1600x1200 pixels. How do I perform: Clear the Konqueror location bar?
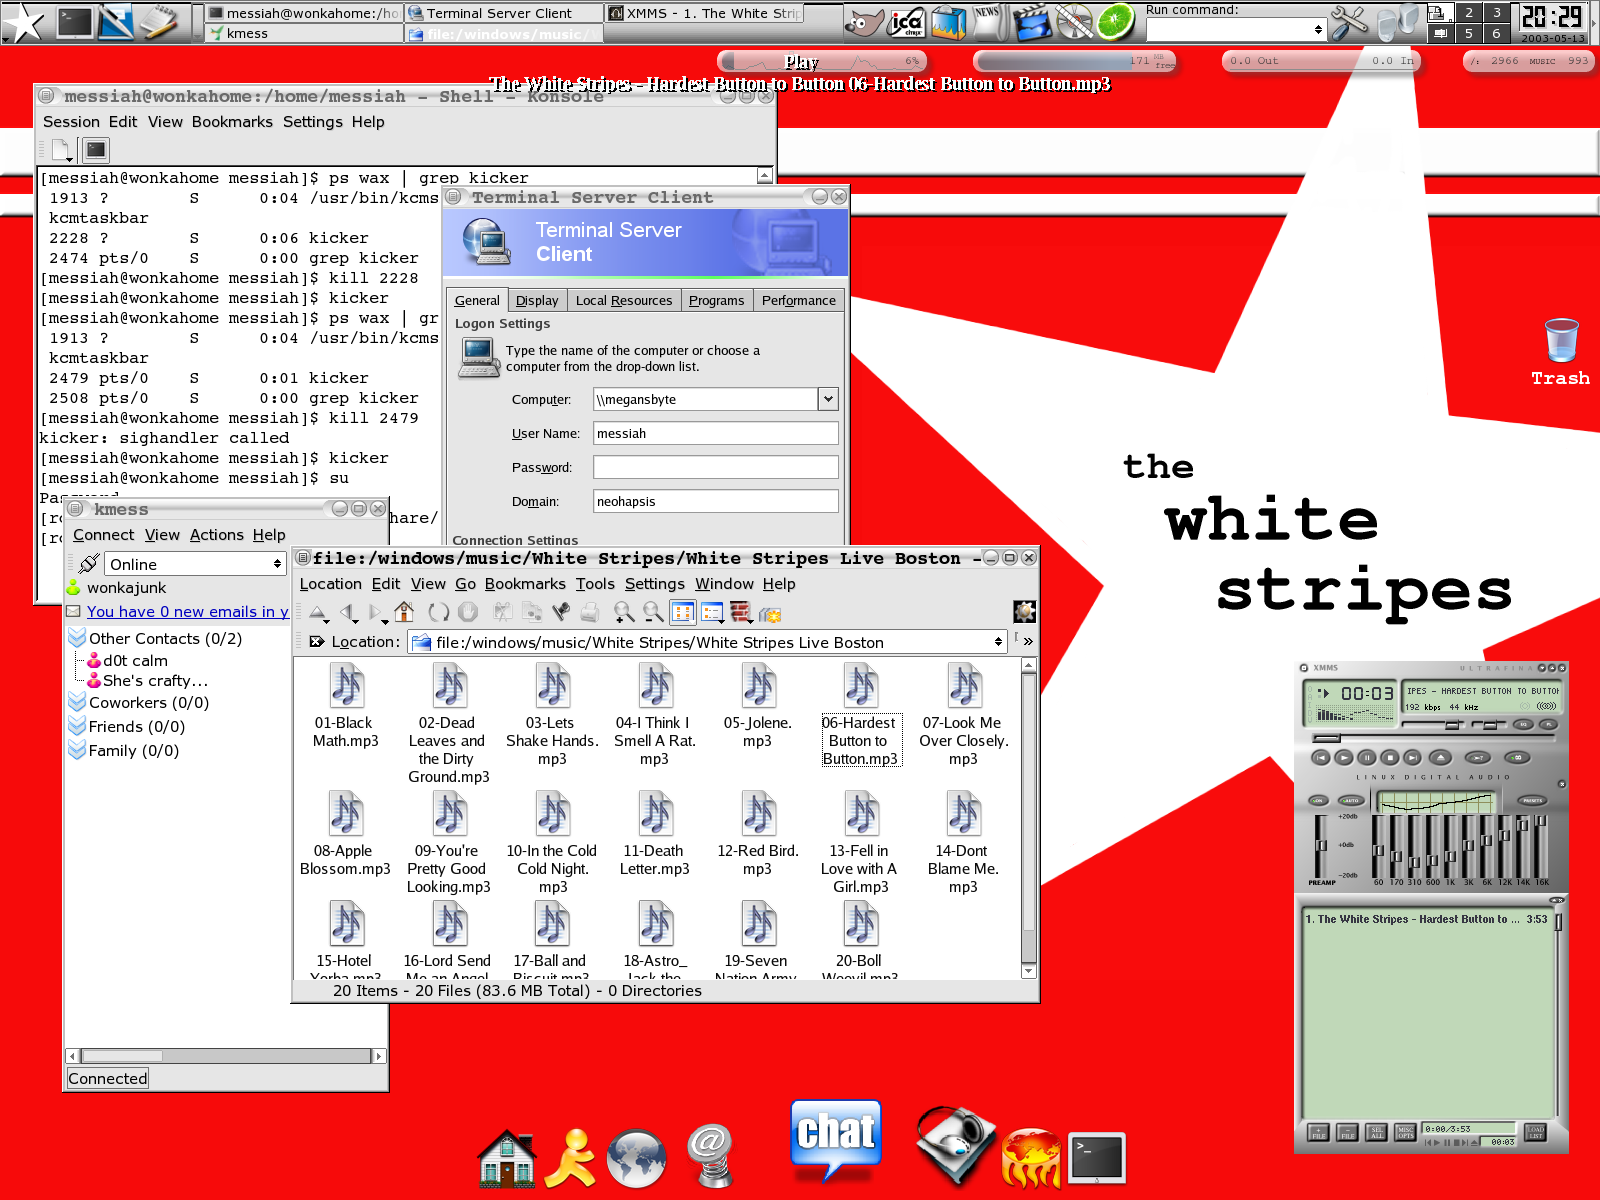click(x=317, y=642)
